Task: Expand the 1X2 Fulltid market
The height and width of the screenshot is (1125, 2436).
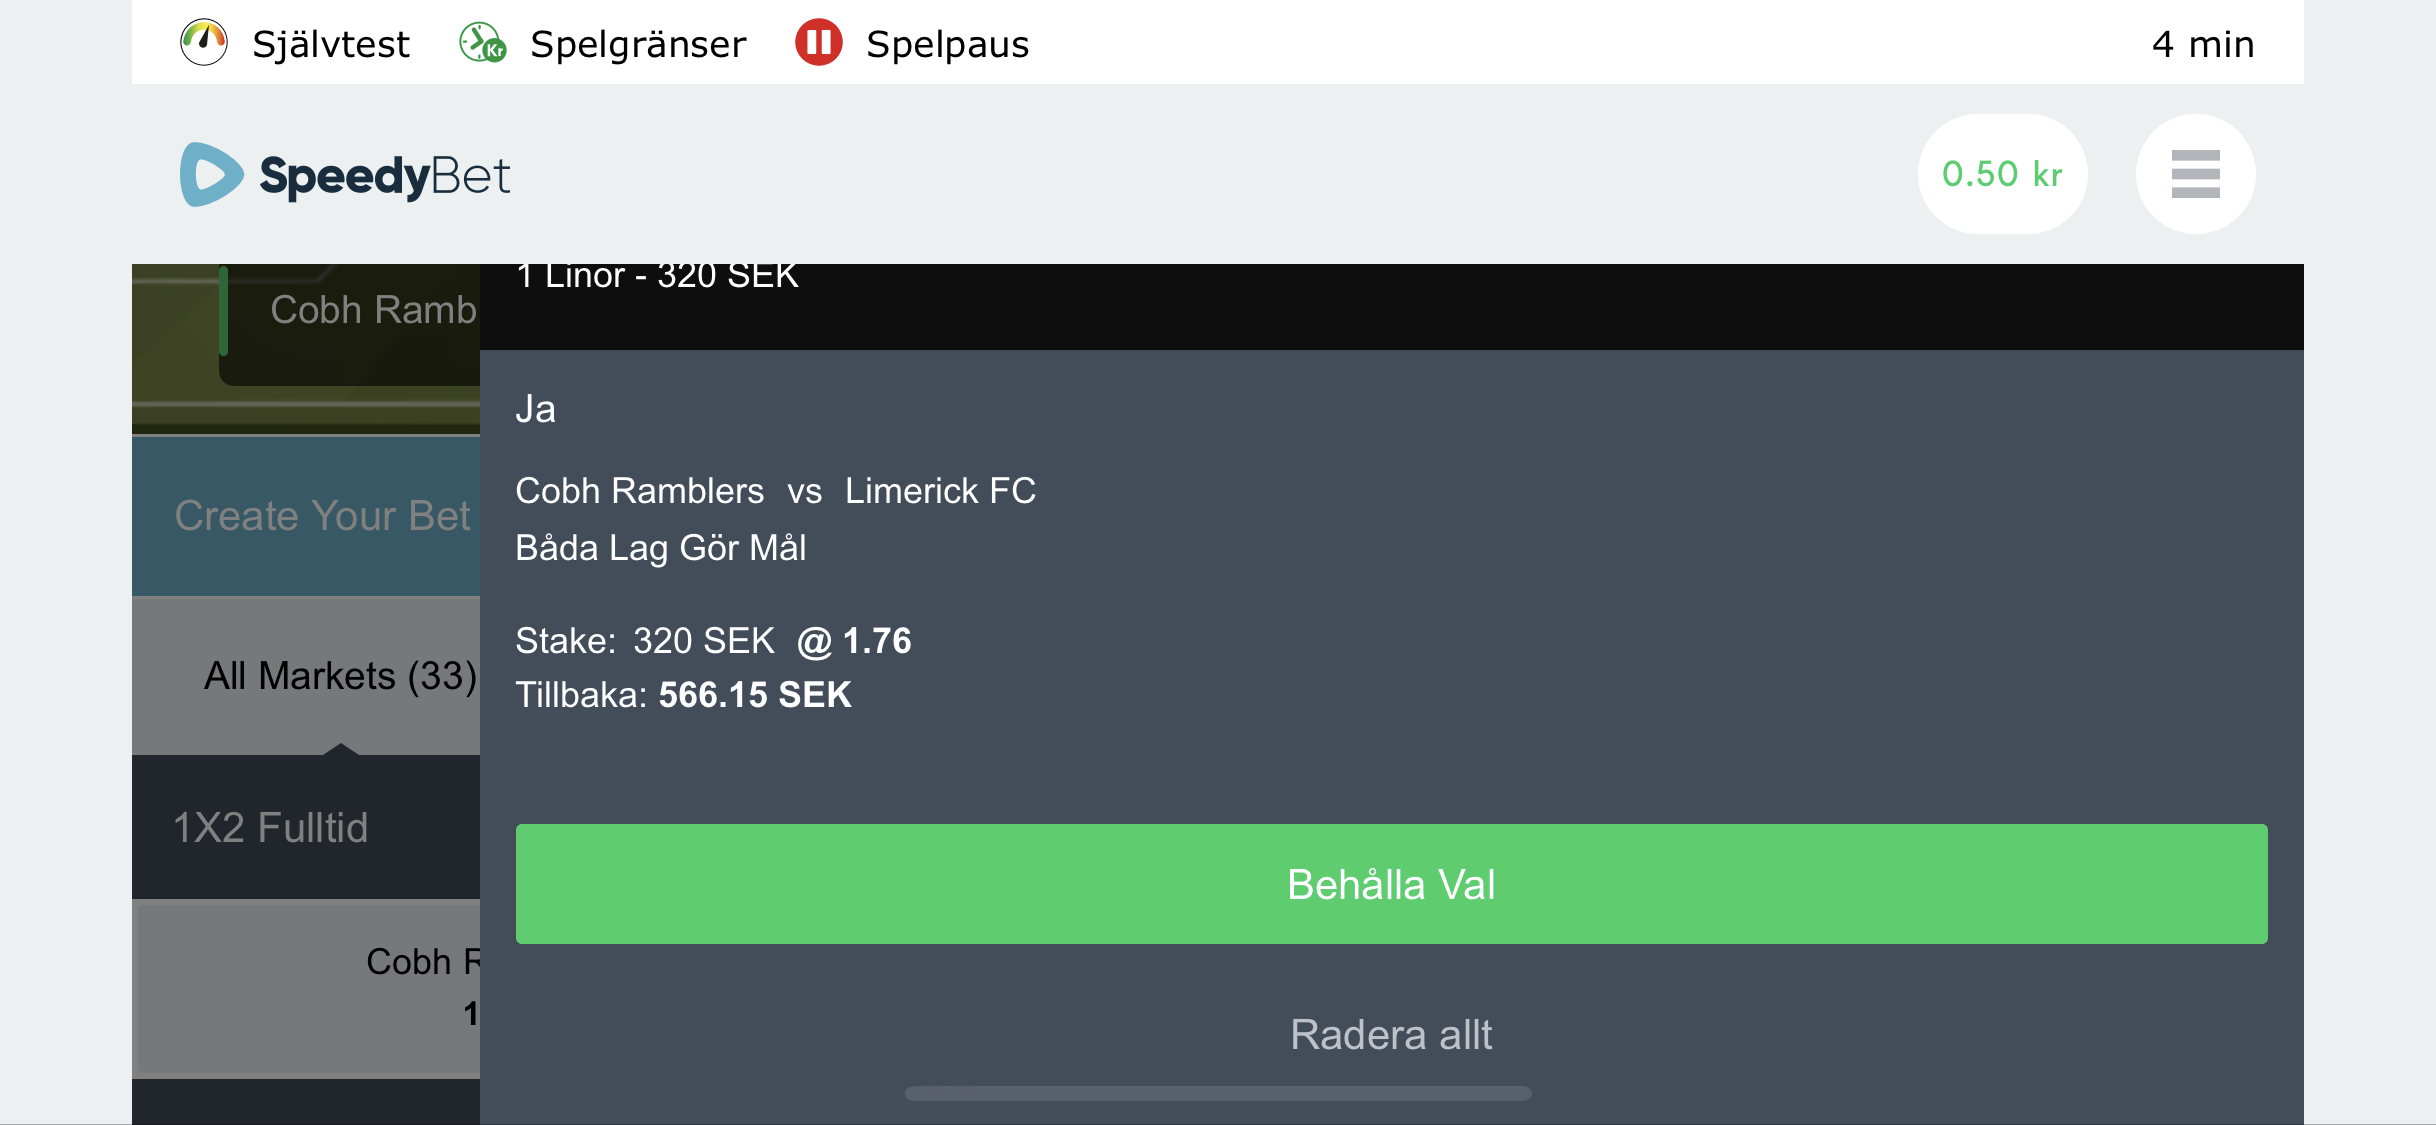Action: click(306, 827)
